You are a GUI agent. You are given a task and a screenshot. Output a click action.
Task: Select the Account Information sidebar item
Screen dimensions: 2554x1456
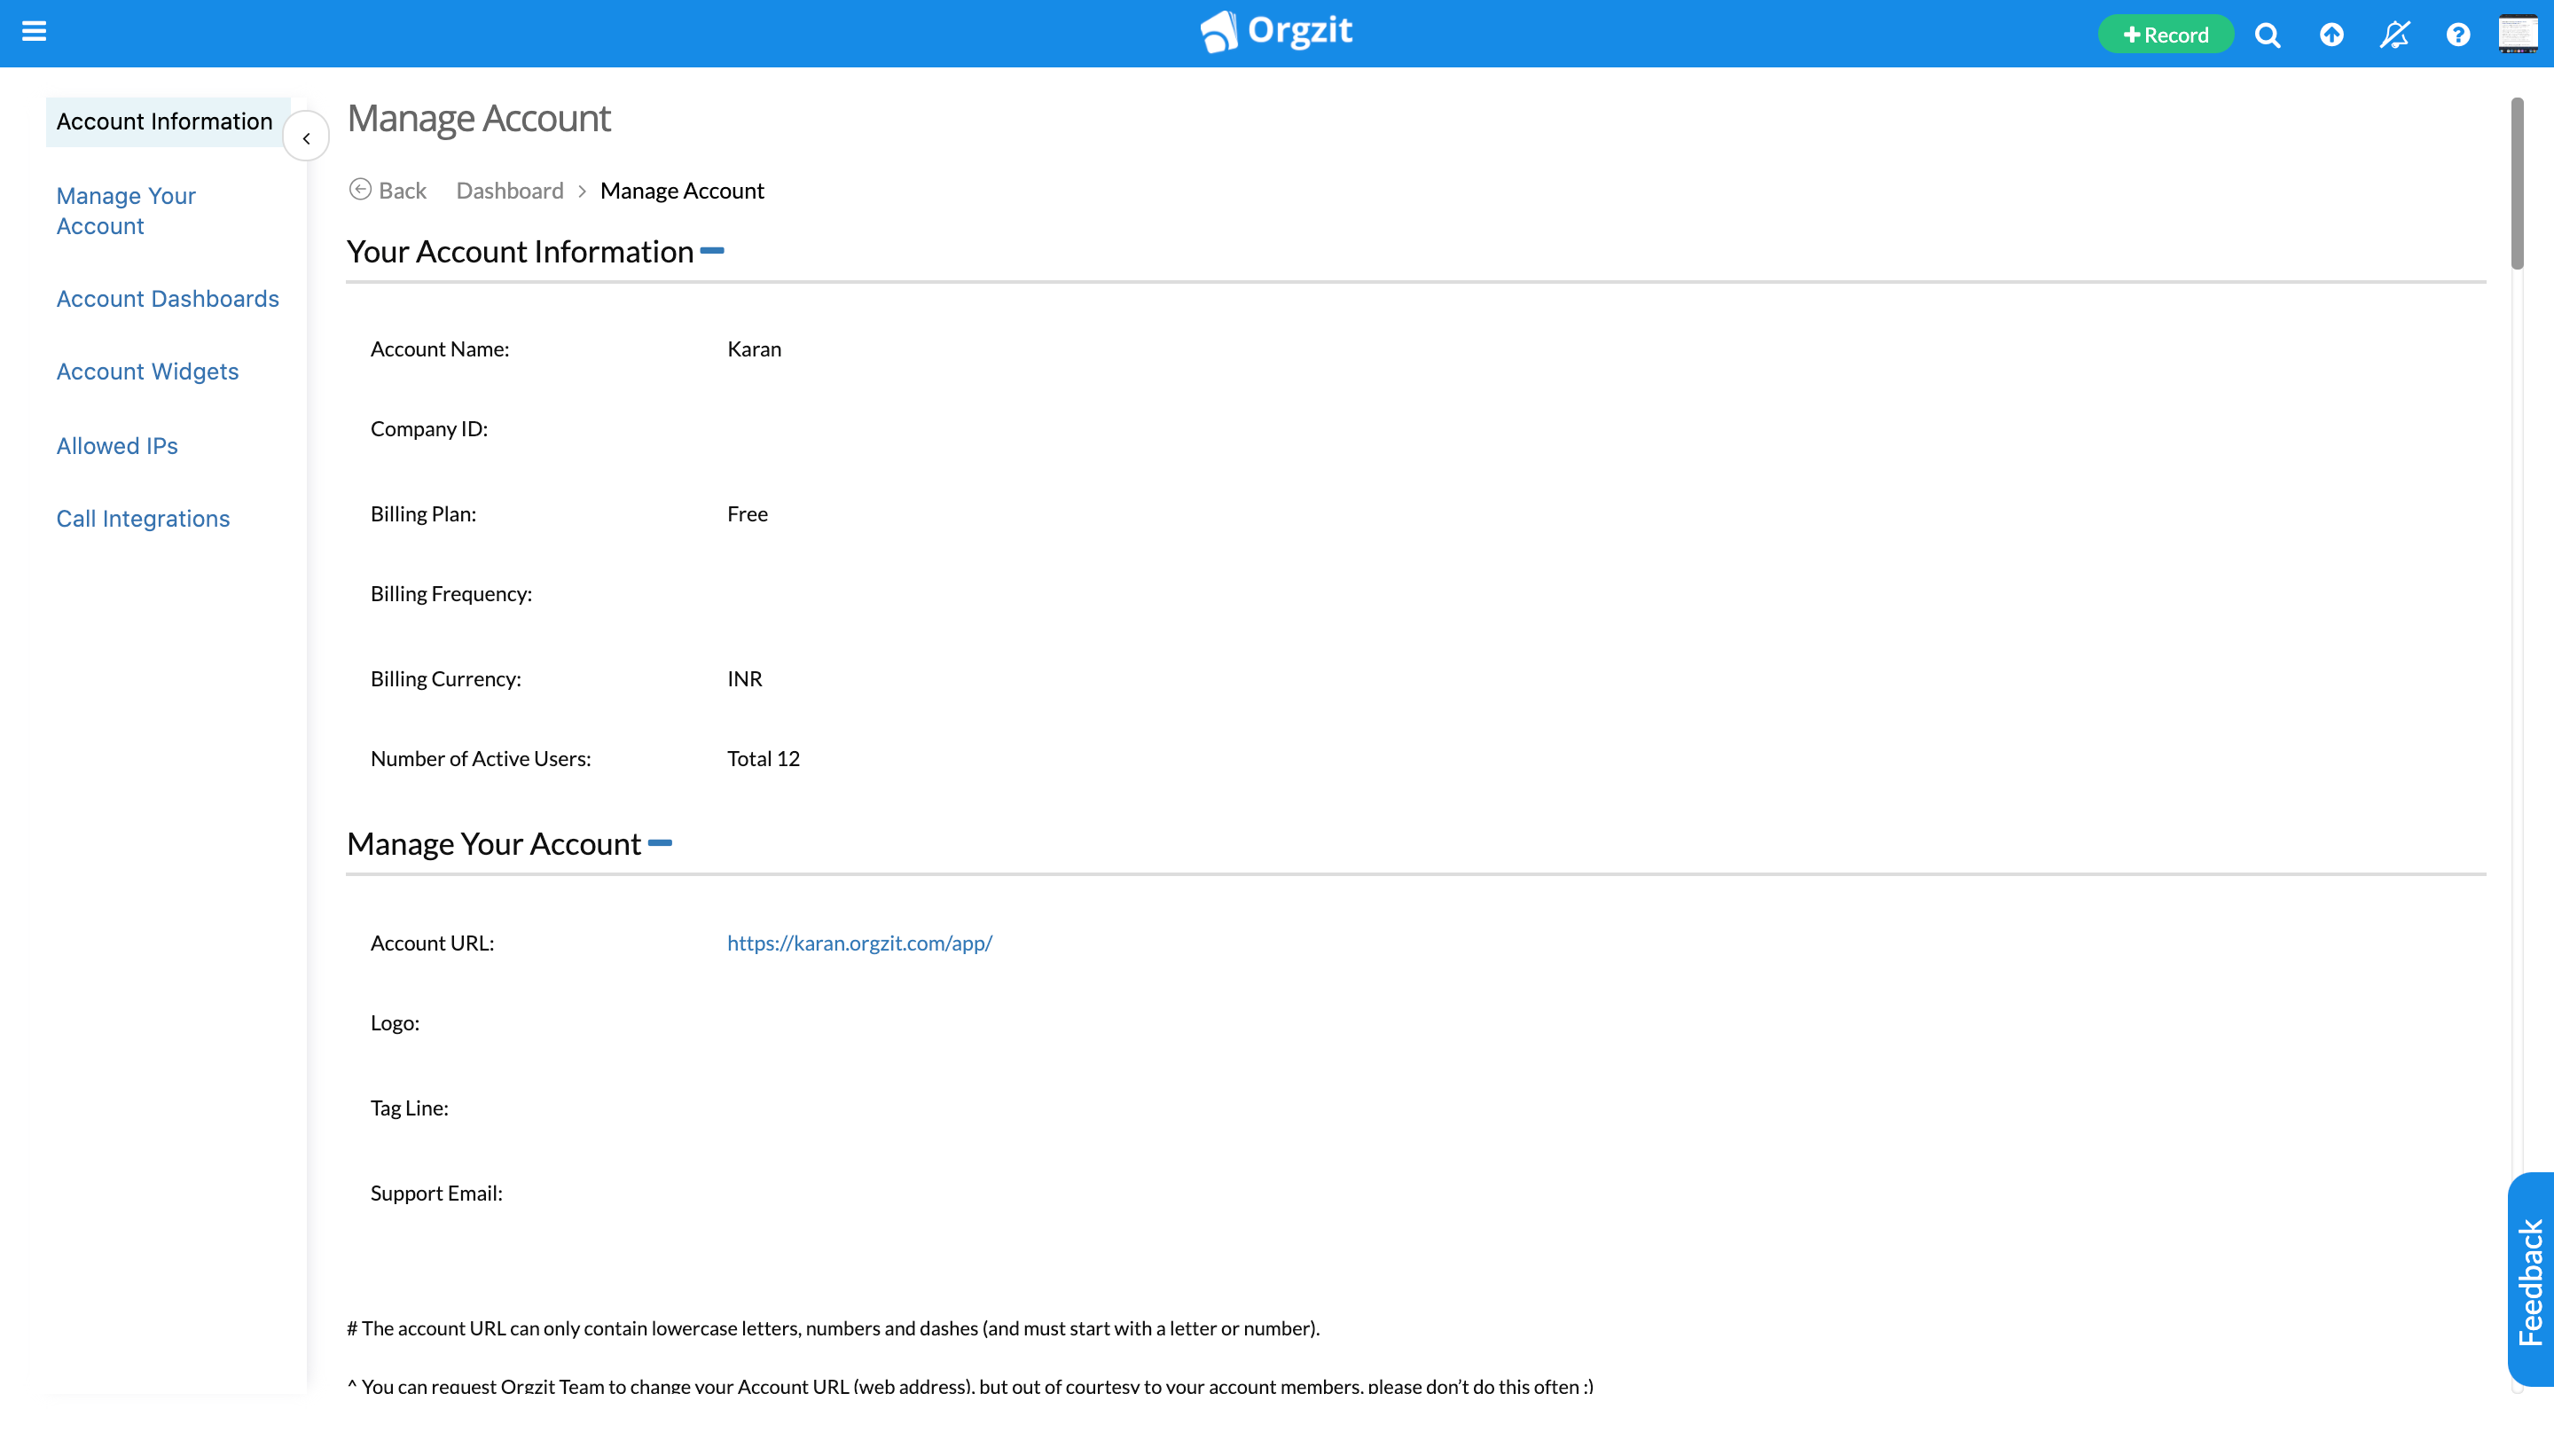coord(168,121)
